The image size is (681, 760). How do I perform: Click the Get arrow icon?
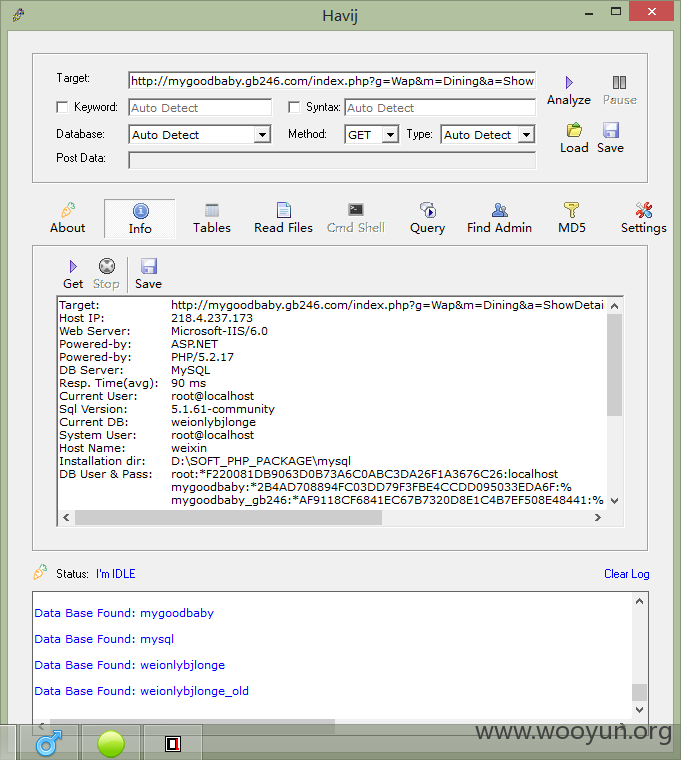click(x=73, y=267)
